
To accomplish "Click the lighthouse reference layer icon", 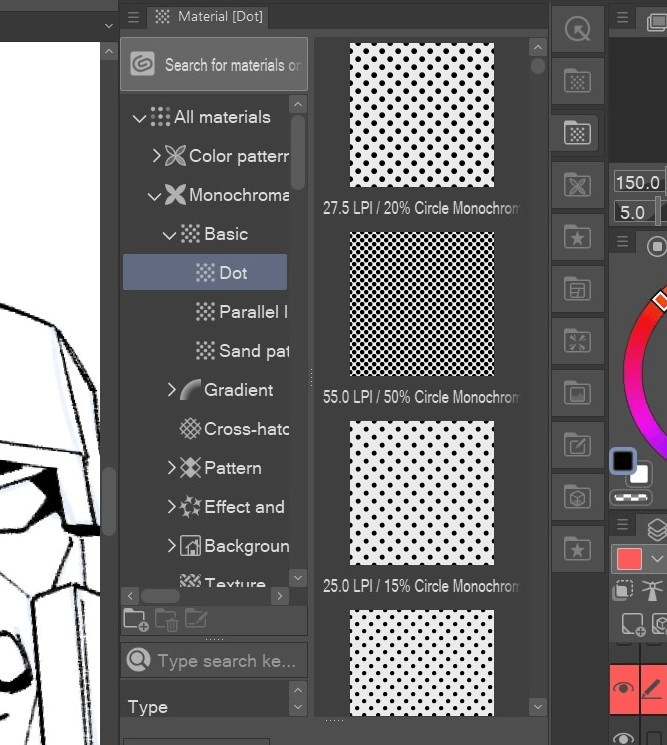I will point(652,591).
